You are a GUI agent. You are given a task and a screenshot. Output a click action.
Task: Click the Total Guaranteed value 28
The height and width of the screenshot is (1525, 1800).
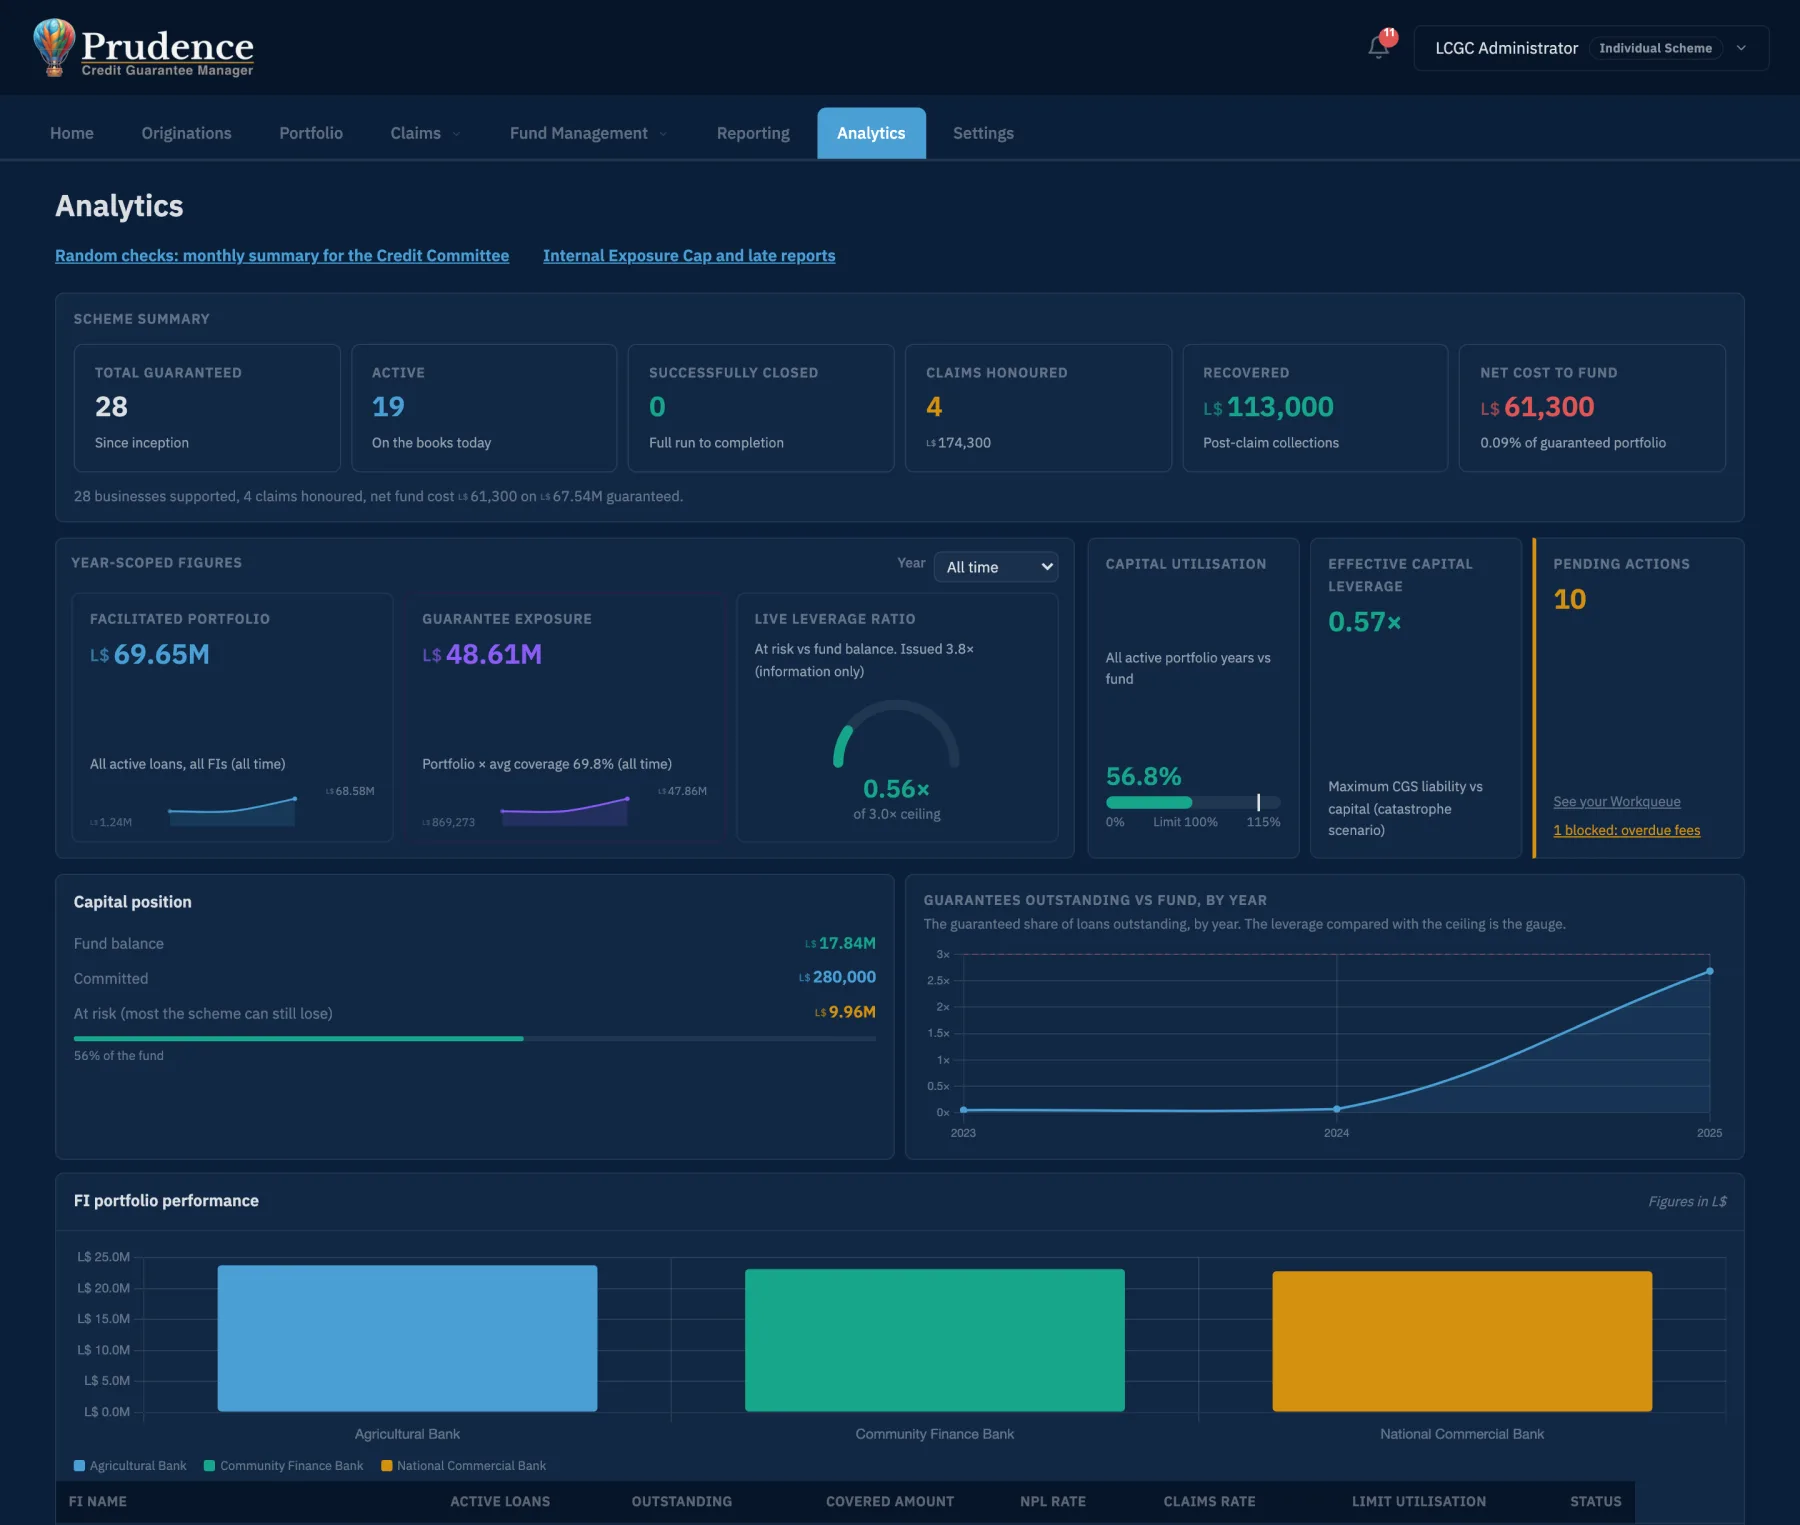pyautogui.click(x=111, y=407)
